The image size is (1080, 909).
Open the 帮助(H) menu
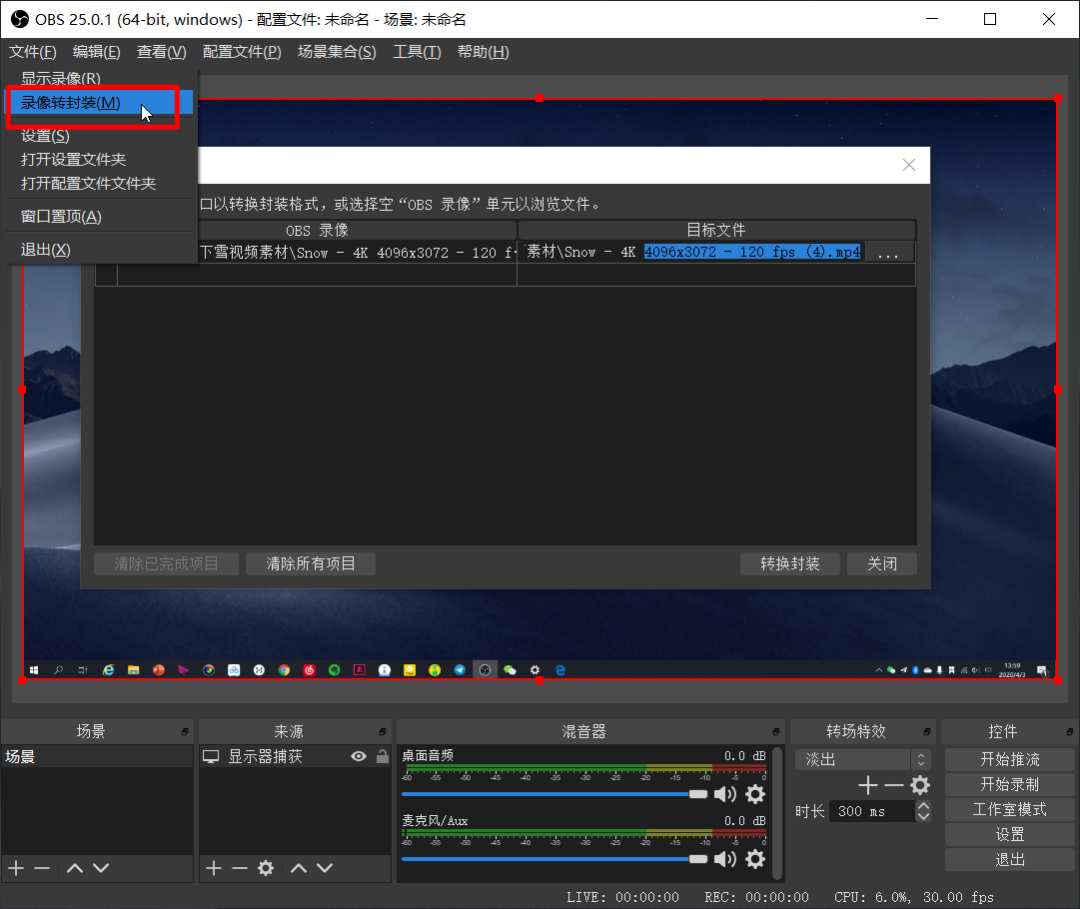[x=483, y=52]
